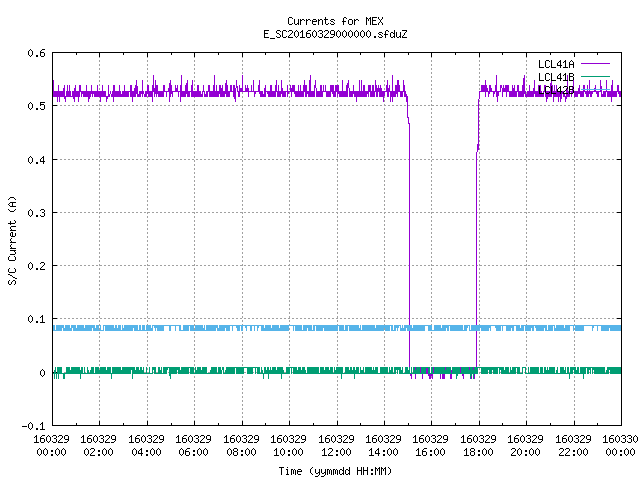Click the 18:00 time tick label
The height and width of the screenshot is (480, 640).
[478, 453]
